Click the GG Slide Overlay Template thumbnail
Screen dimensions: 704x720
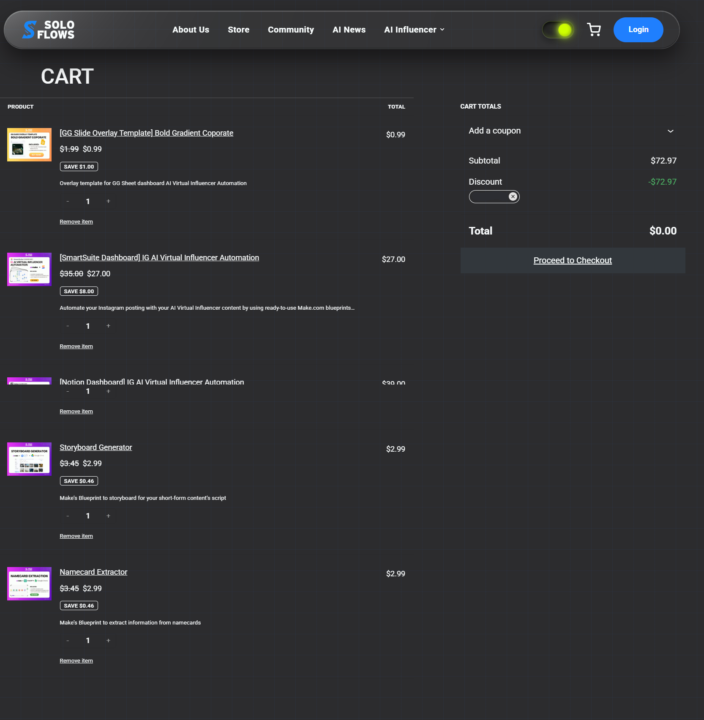[x=29, y=145]
